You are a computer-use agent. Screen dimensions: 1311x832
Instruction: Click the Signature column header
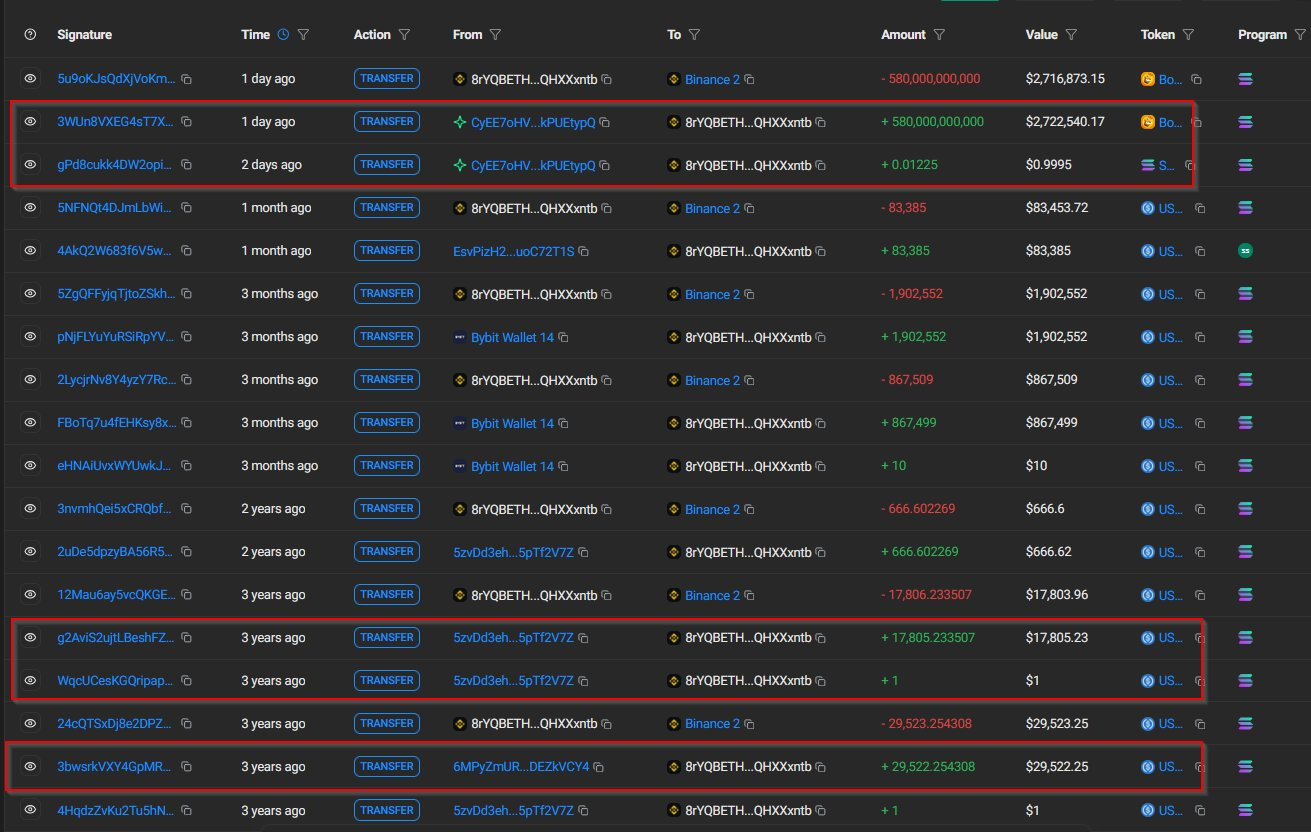[84, 34]
